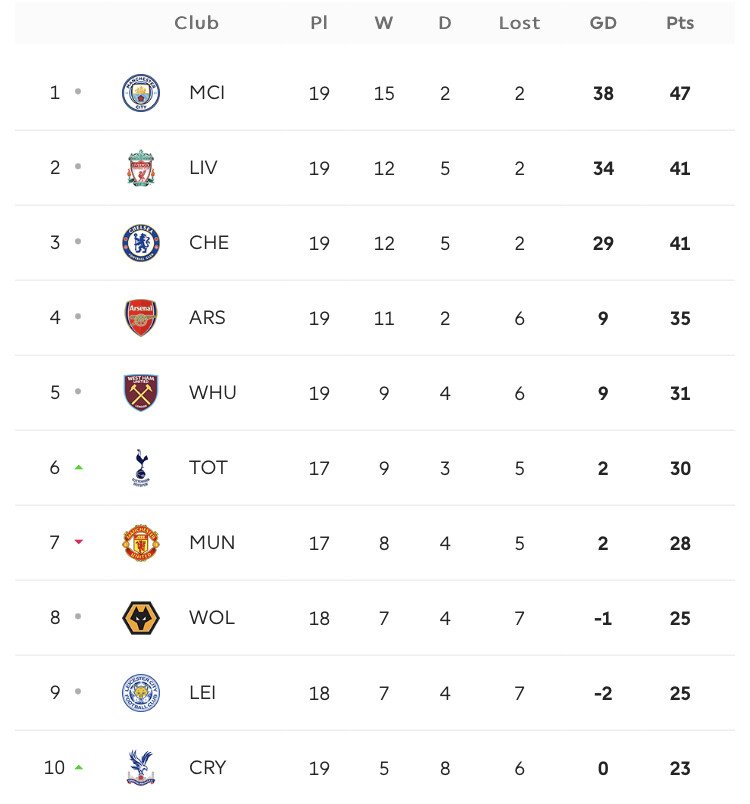
Task: Open the MCI team name link
Action: (x=207, y=93)
